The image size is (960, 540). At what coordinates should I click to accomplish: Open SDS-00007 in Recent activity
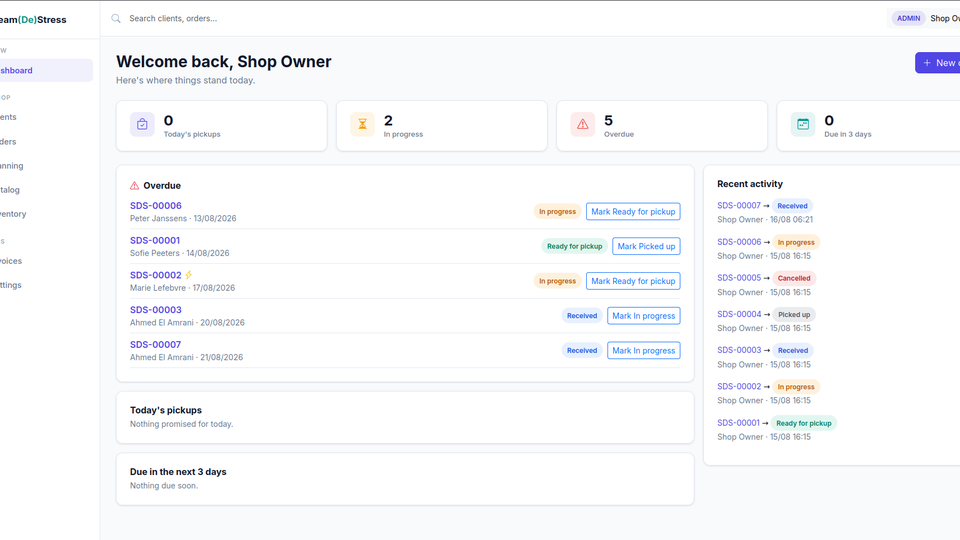pyautogui.click(x=739, y=206)
